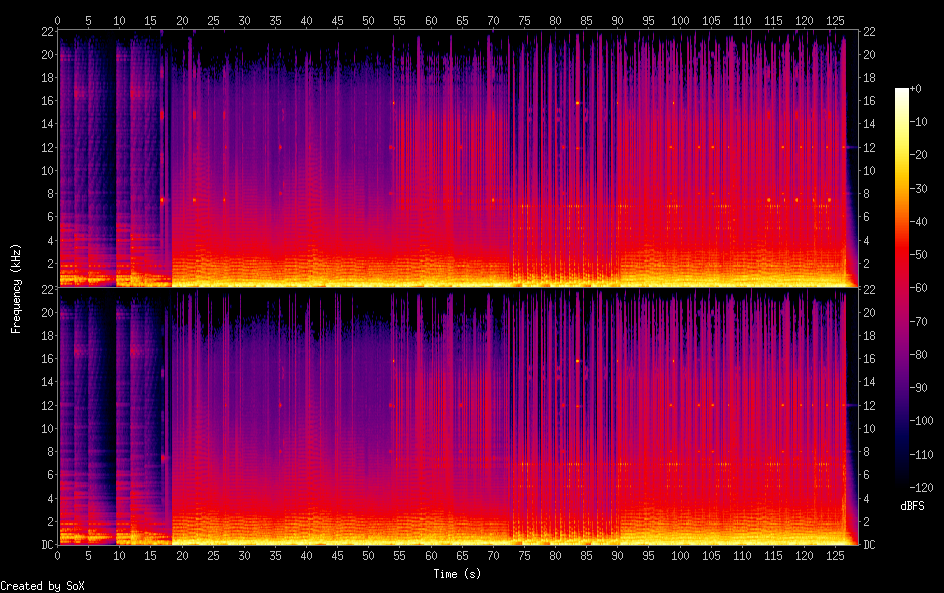This screenshot has width=944, height=593.
Task: Click the "Frequency (kHz)" vertical axis label
Action: pos(16,288)
